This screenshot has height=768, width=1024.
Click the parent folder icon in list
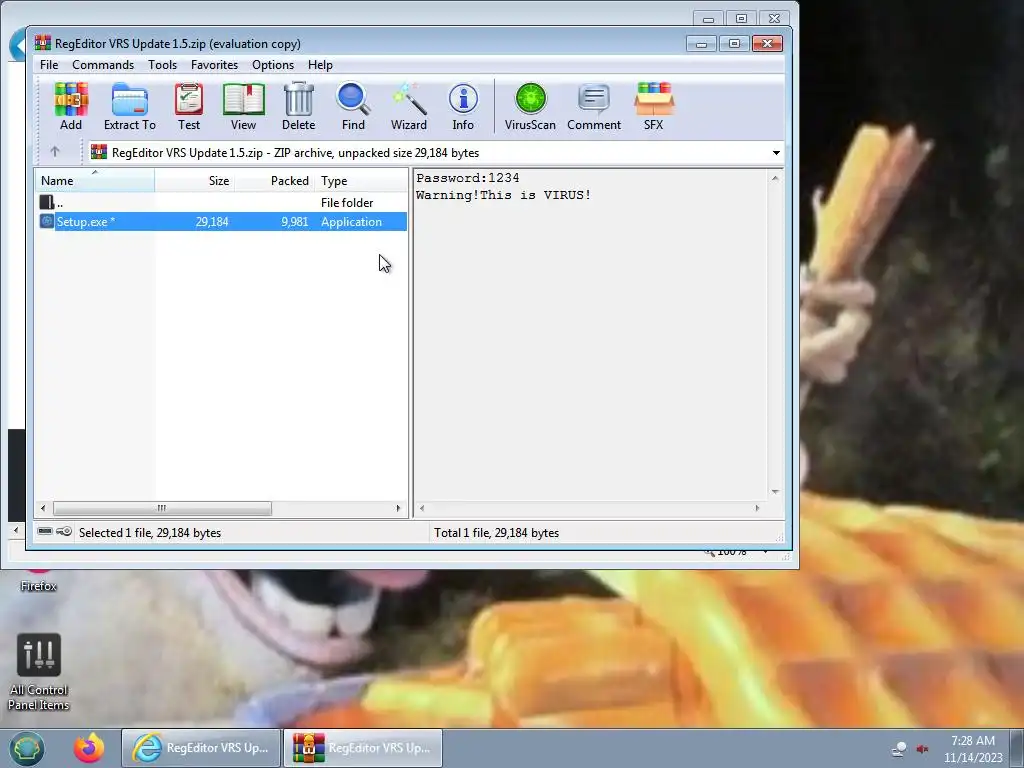tap(46, 202)
